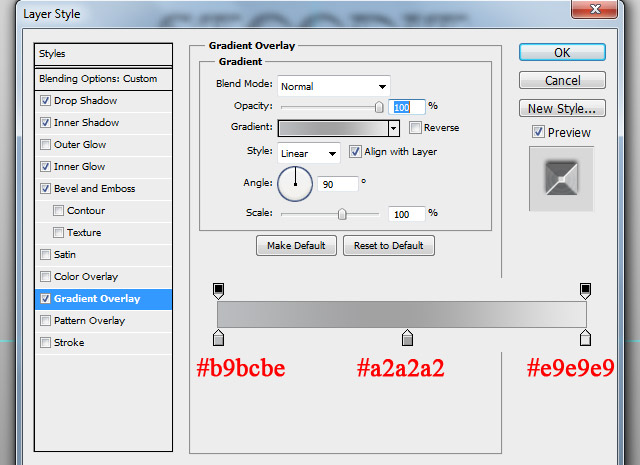Enable the Texture checkbox
The width and height of the screenshot is (640, 465).
point(58,233)
